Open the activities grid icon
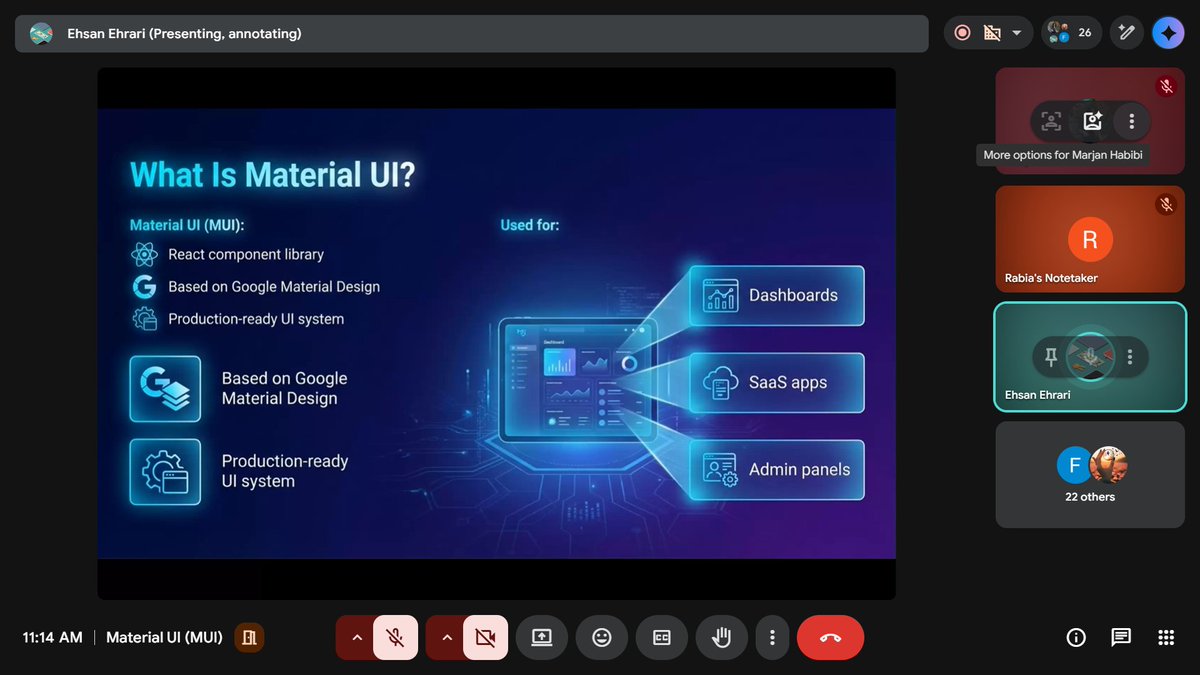This screenshot has width=1200, height=675. 1165,637
